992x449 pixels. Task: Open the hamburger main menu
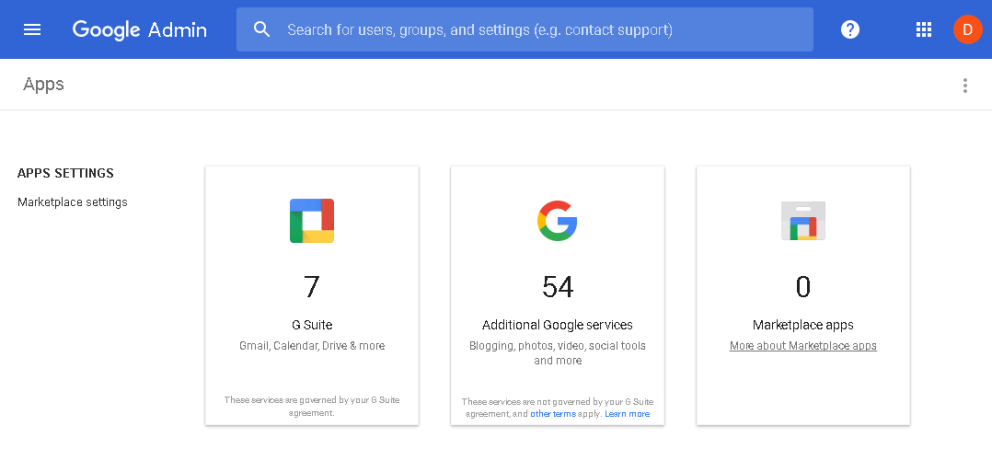(x=32, y=30)
